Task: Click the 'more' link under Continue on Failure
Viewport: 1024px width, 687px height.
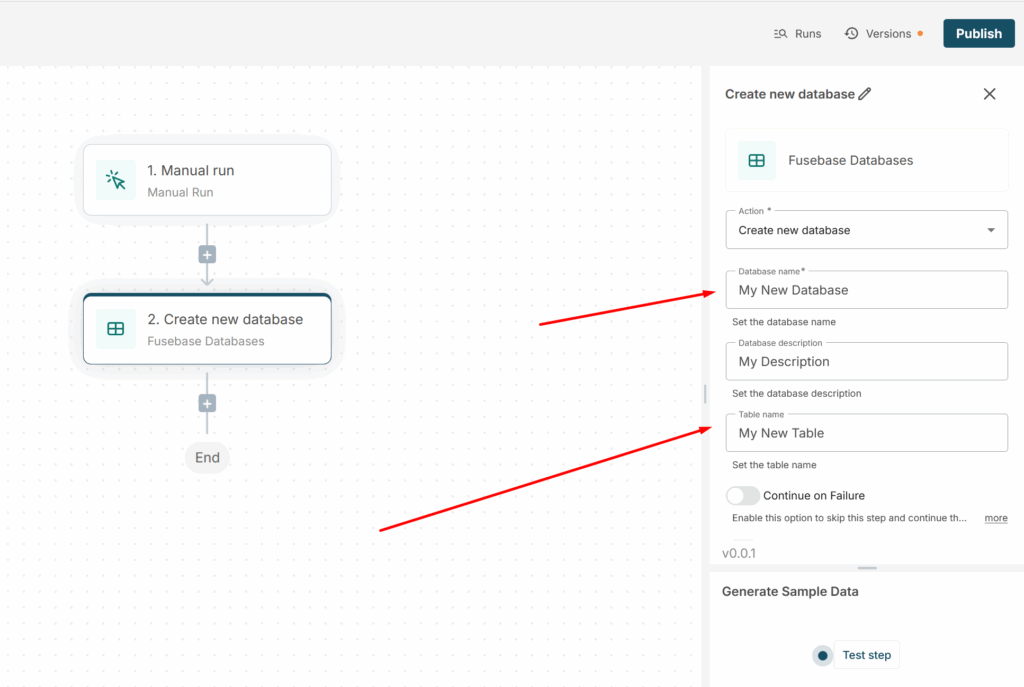Action: [995, 518]
